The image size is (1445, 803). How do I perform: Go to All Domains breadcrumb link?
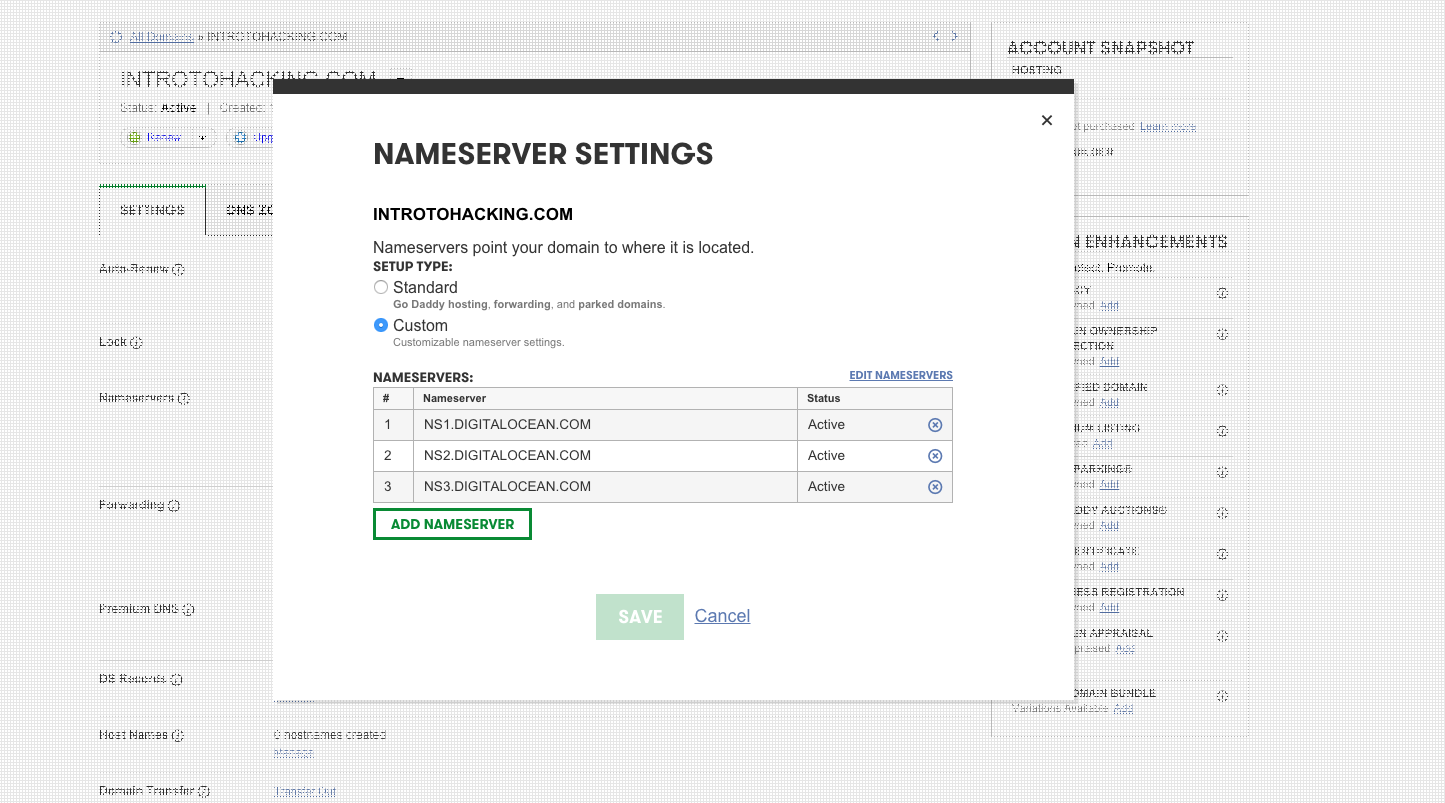(162, 36)
